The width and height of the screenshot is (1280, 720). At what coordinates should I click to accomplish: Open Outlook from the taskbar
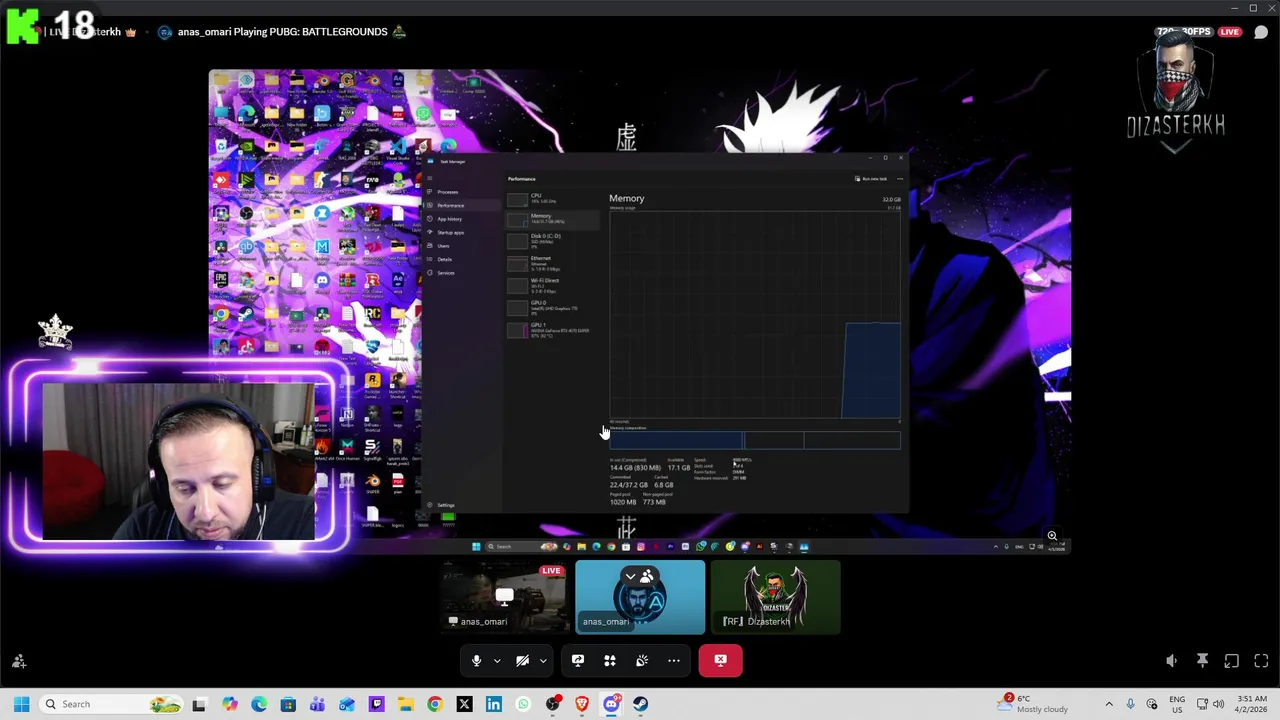[x=347, y=704]
